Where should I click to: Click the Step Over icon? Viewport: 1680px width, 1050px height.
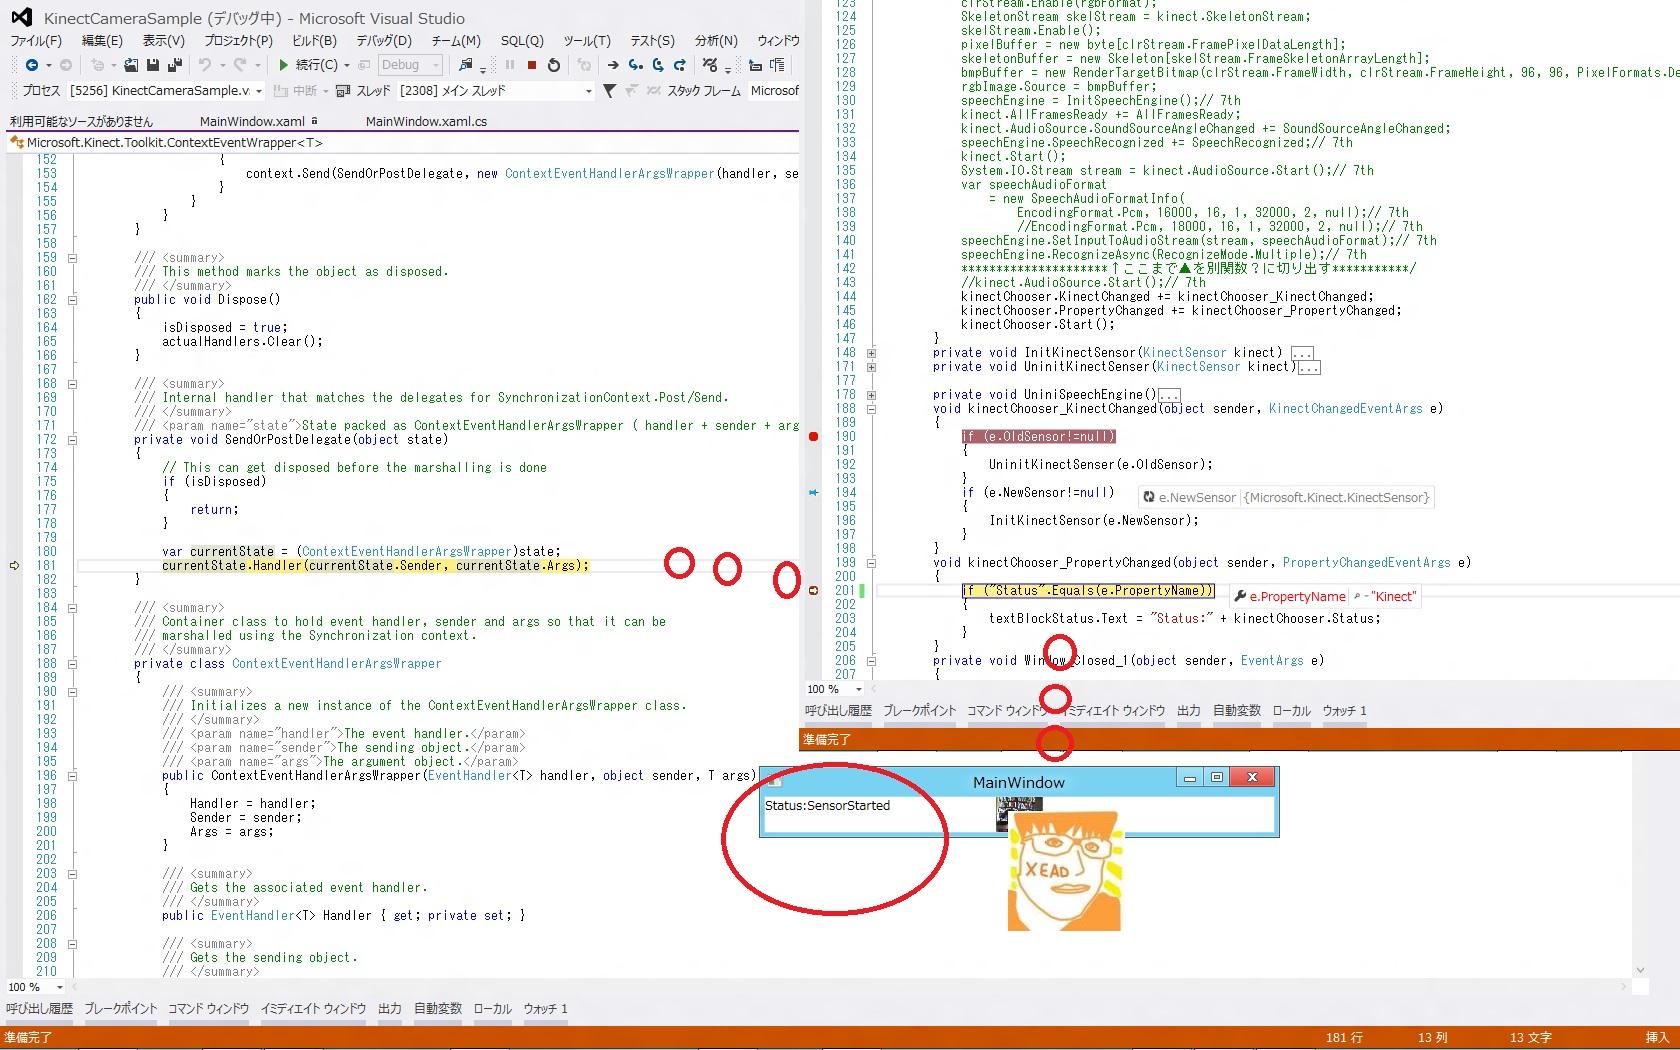[x=658, y=65]
